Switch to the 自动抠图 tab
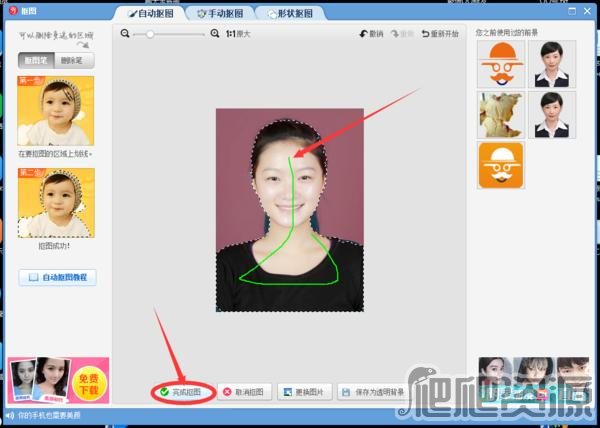The image size is (600, 428). pyautogui.click(x=150, y=13)
